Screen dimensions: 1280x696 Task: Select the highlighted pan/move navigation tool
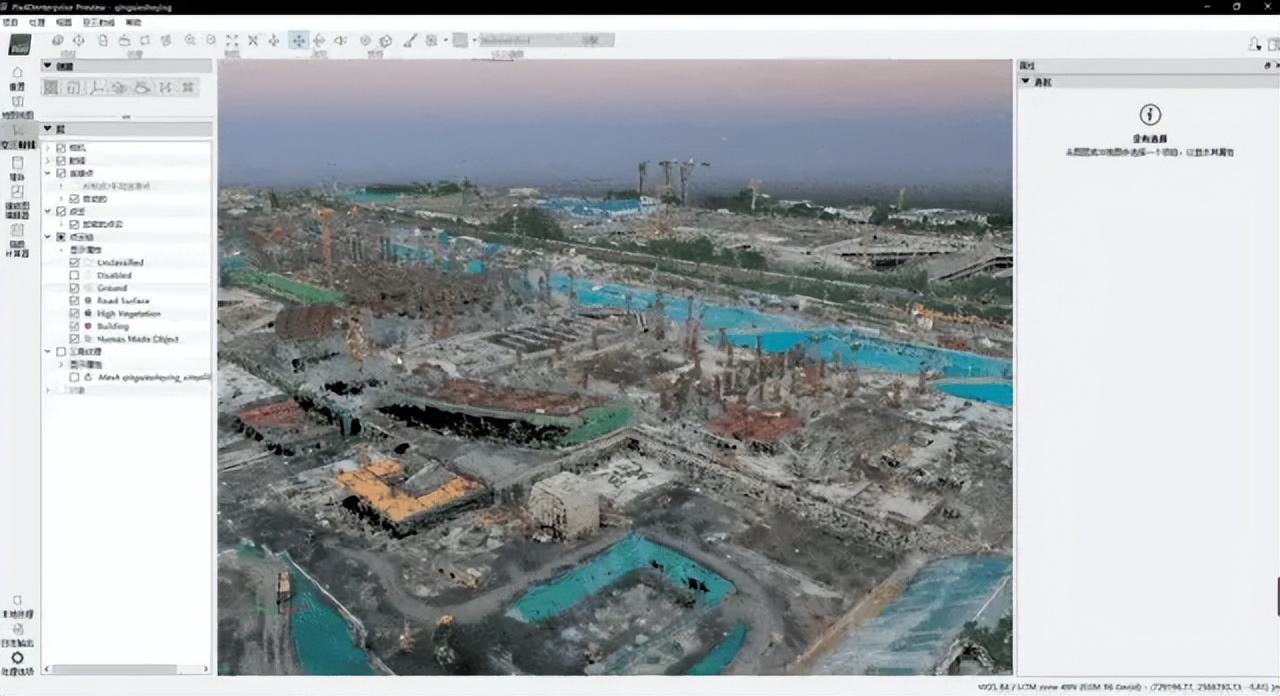pos(298,40)
